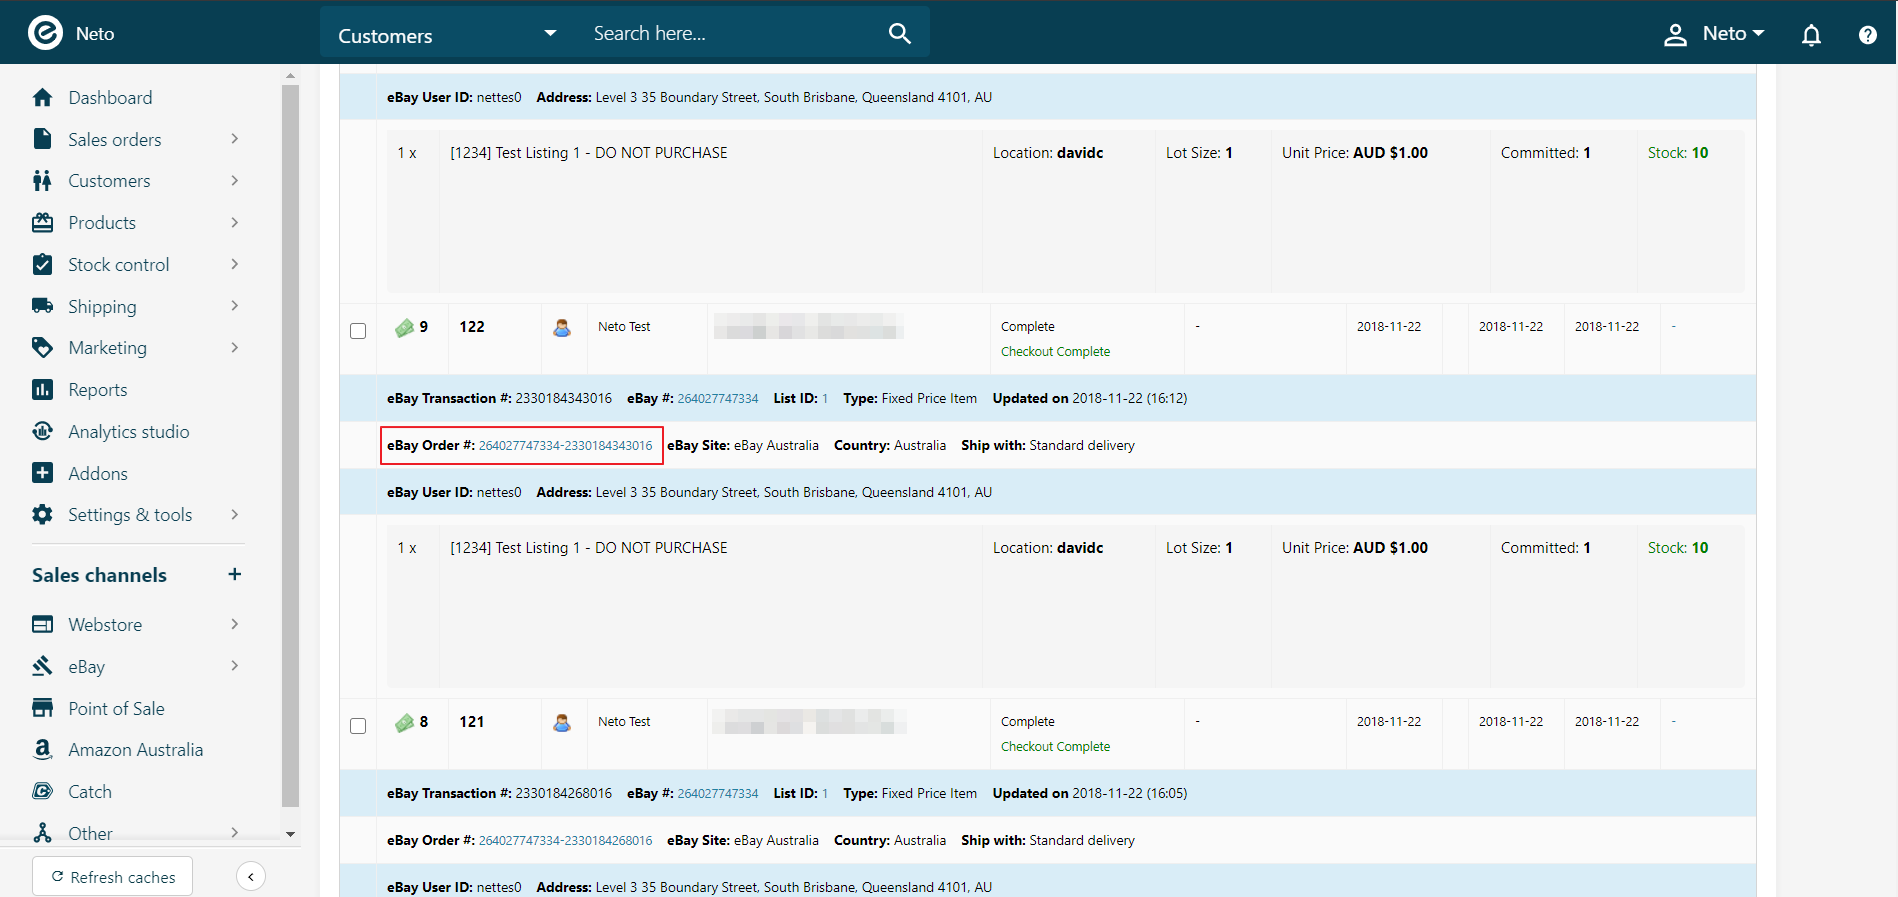The width and height of the screenshot is (1898, 897).
Task: Click the Addons plus-box icon
Action: coord(42,473)
